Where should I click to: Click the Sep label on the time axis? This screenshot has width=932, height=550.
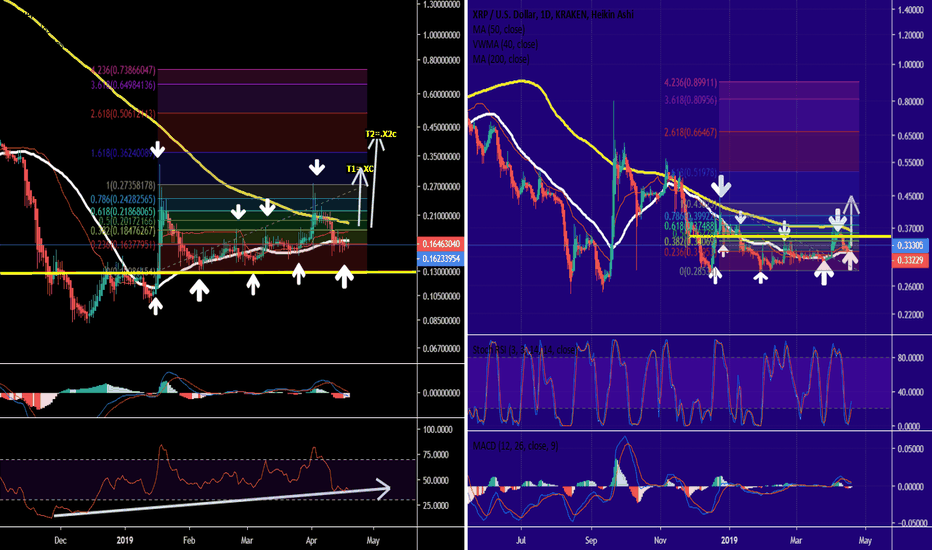click(x=591, y=540)
